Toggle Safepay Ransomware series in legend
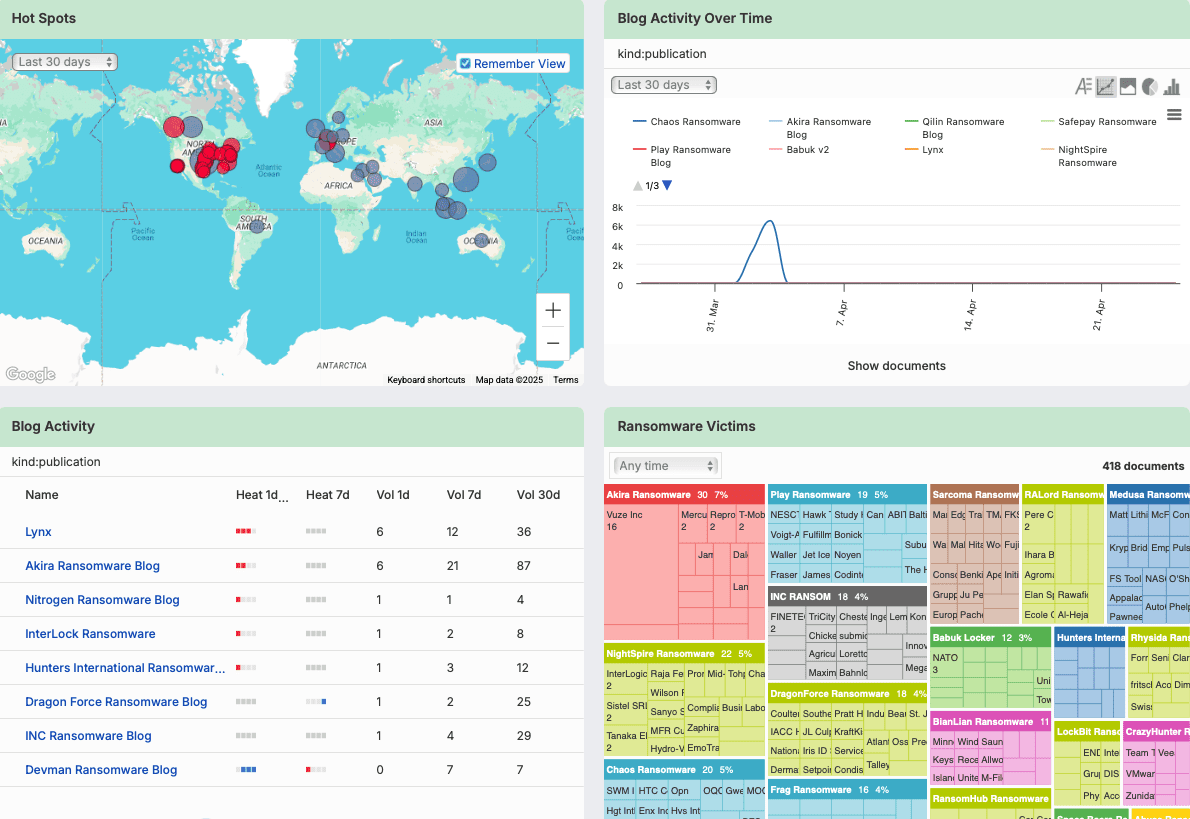The height and width of the screenshot is (819, 1190). 1099,121
